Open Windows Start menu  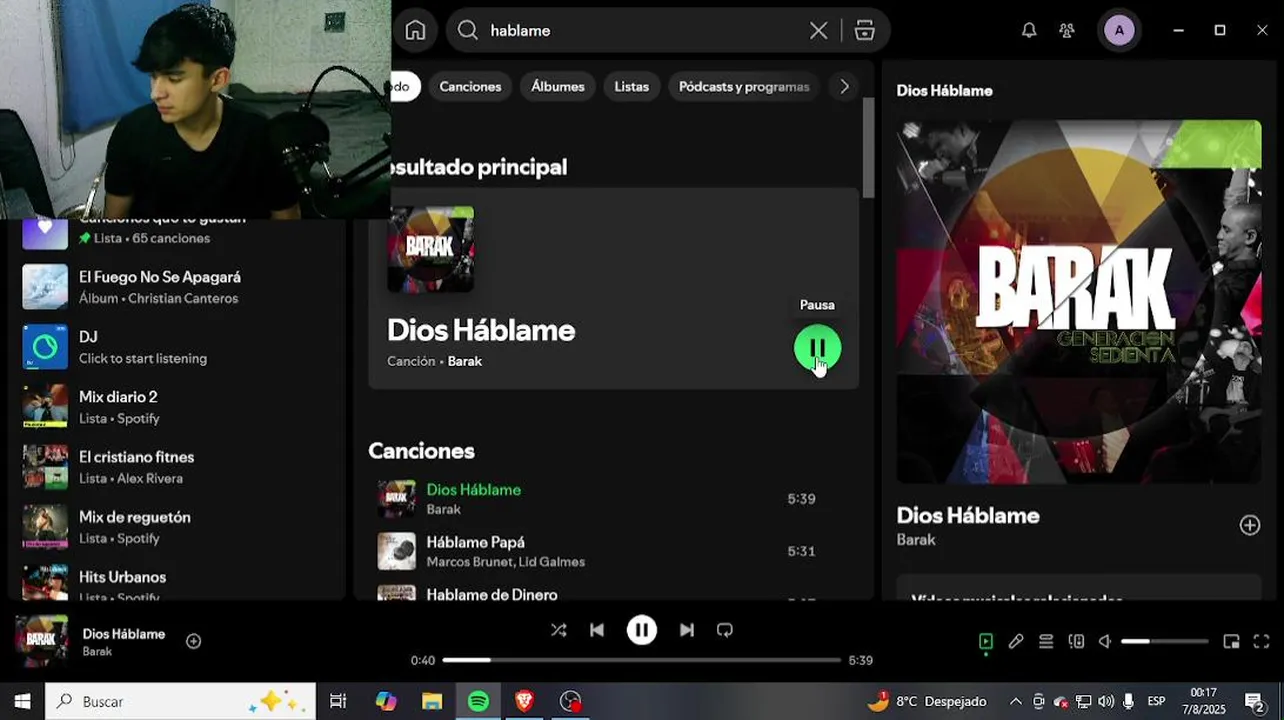point(22,701)
